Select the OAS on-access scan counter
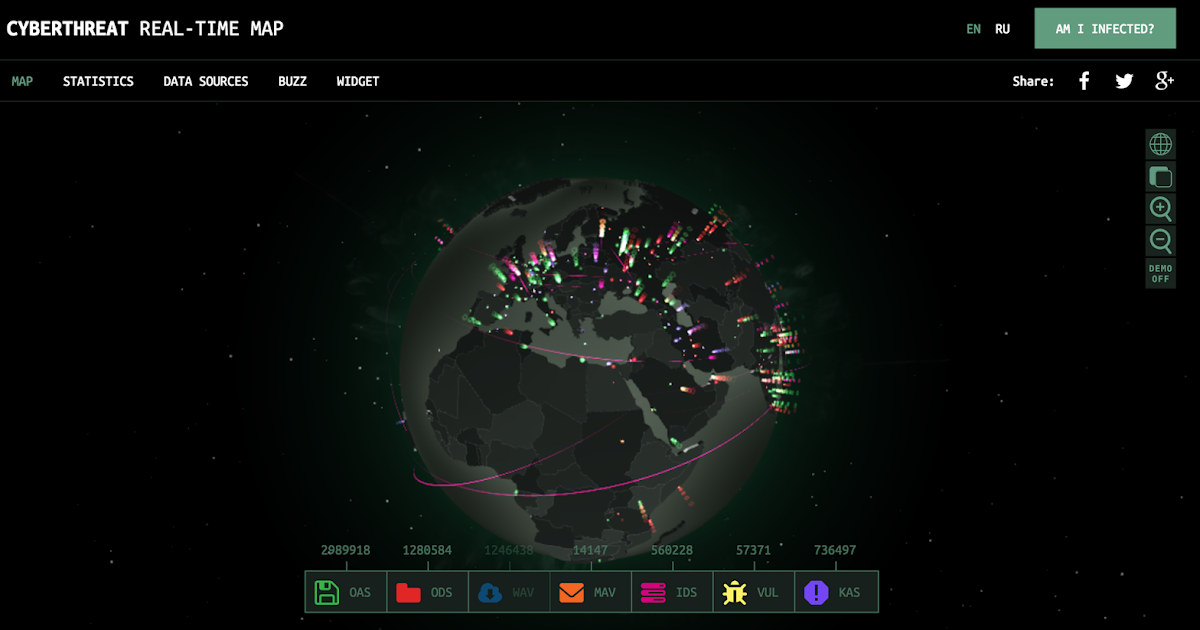The height and width of the screenshot is (630, 1200). click(x=345, y=592)
